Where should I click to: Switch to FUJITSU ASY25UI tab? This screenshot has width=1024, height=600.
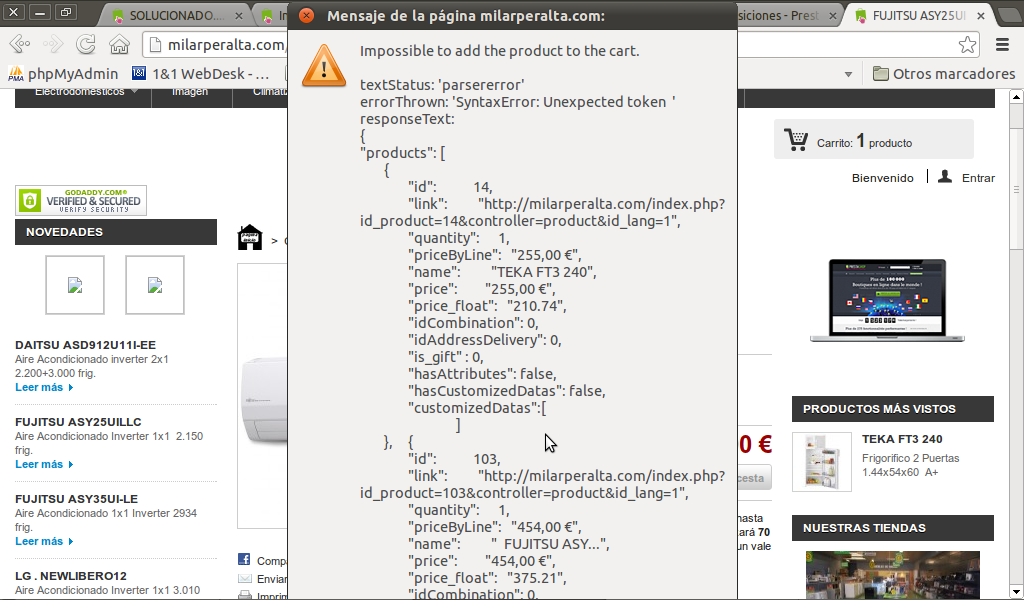tap(918, 15)
